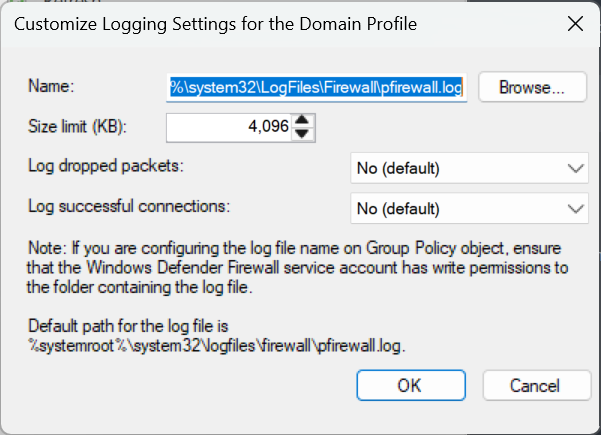
Task: Click chevron arrow of Log successful connections combo
Action: pos(576,208)
